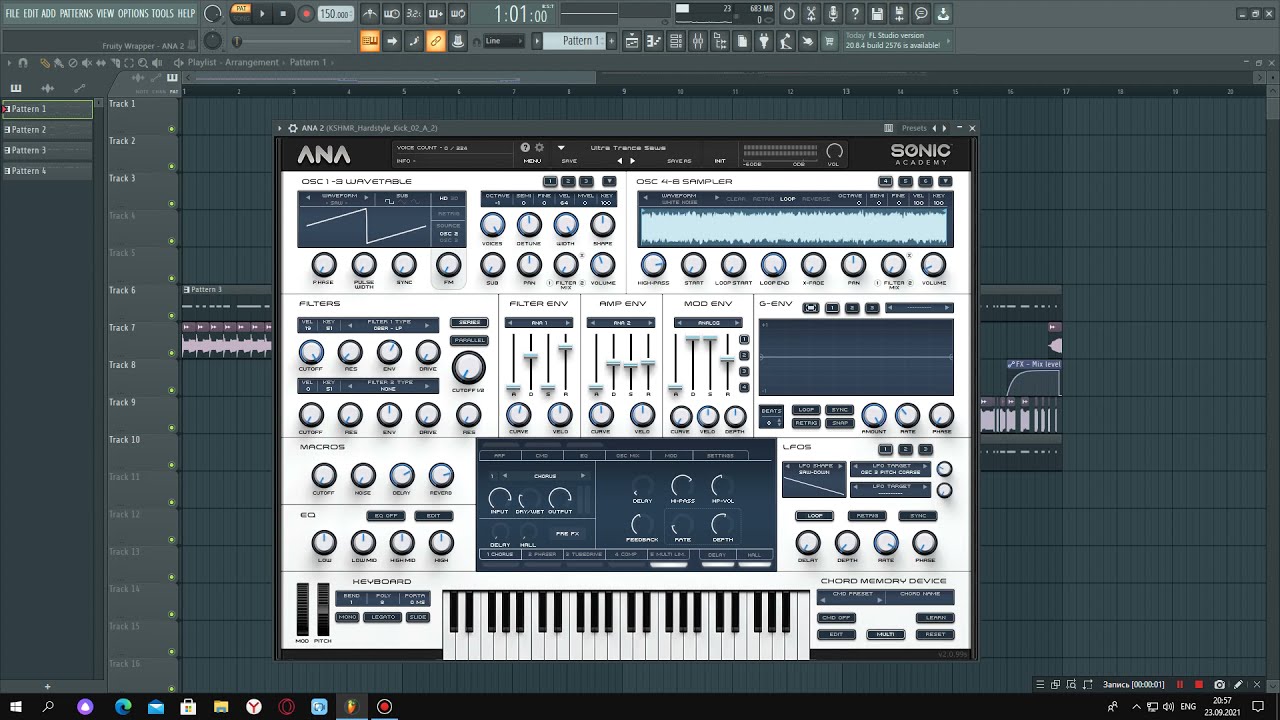Click the Save project floppy icon
Image resolution: width=1280 pixels, height=720 pixels.
tap(877, 14)
